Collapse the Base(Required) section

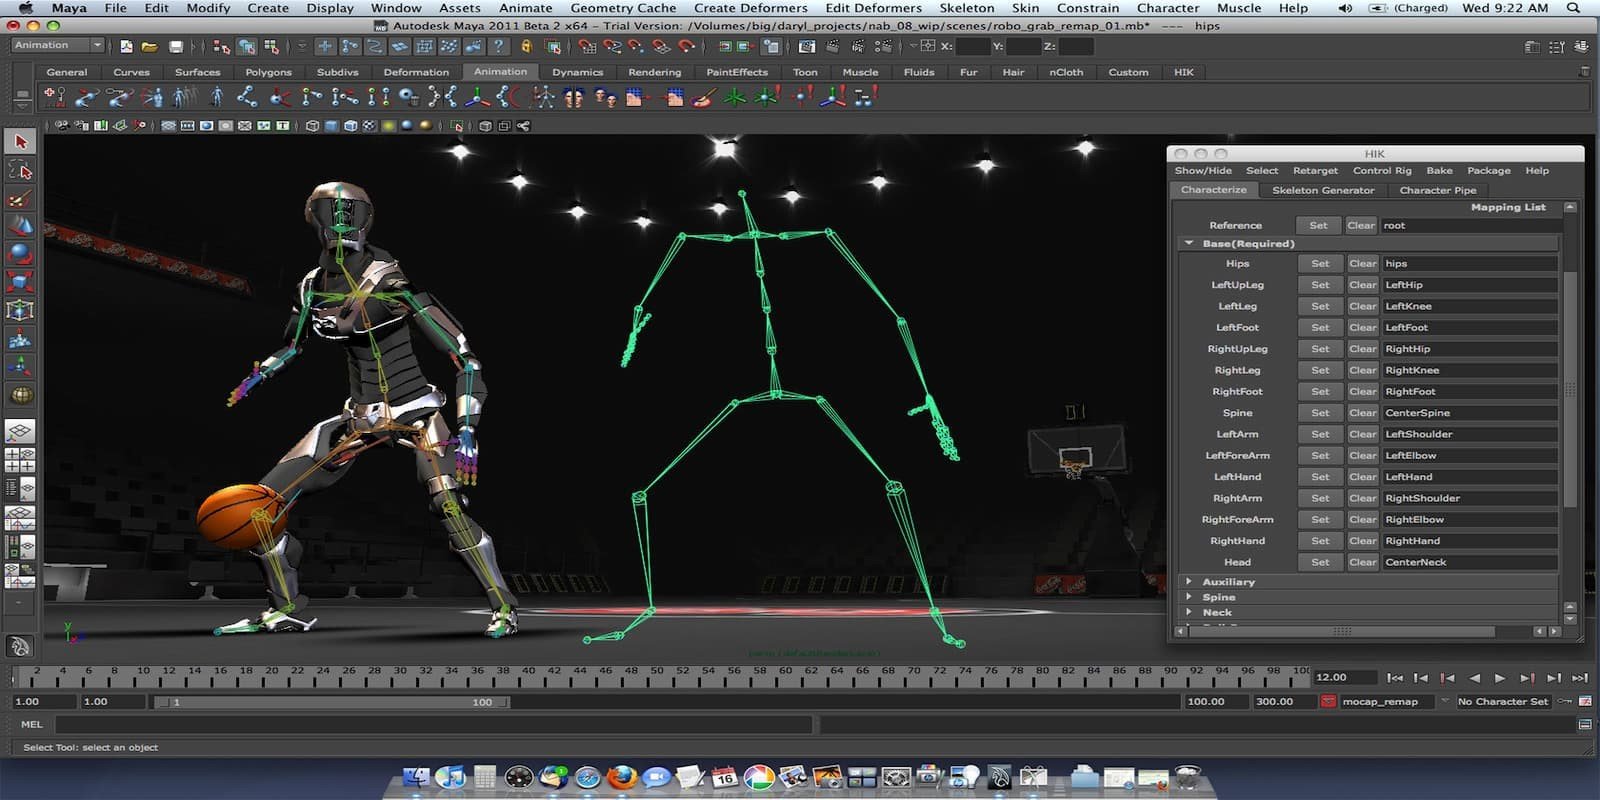(x=1189, y=243)
